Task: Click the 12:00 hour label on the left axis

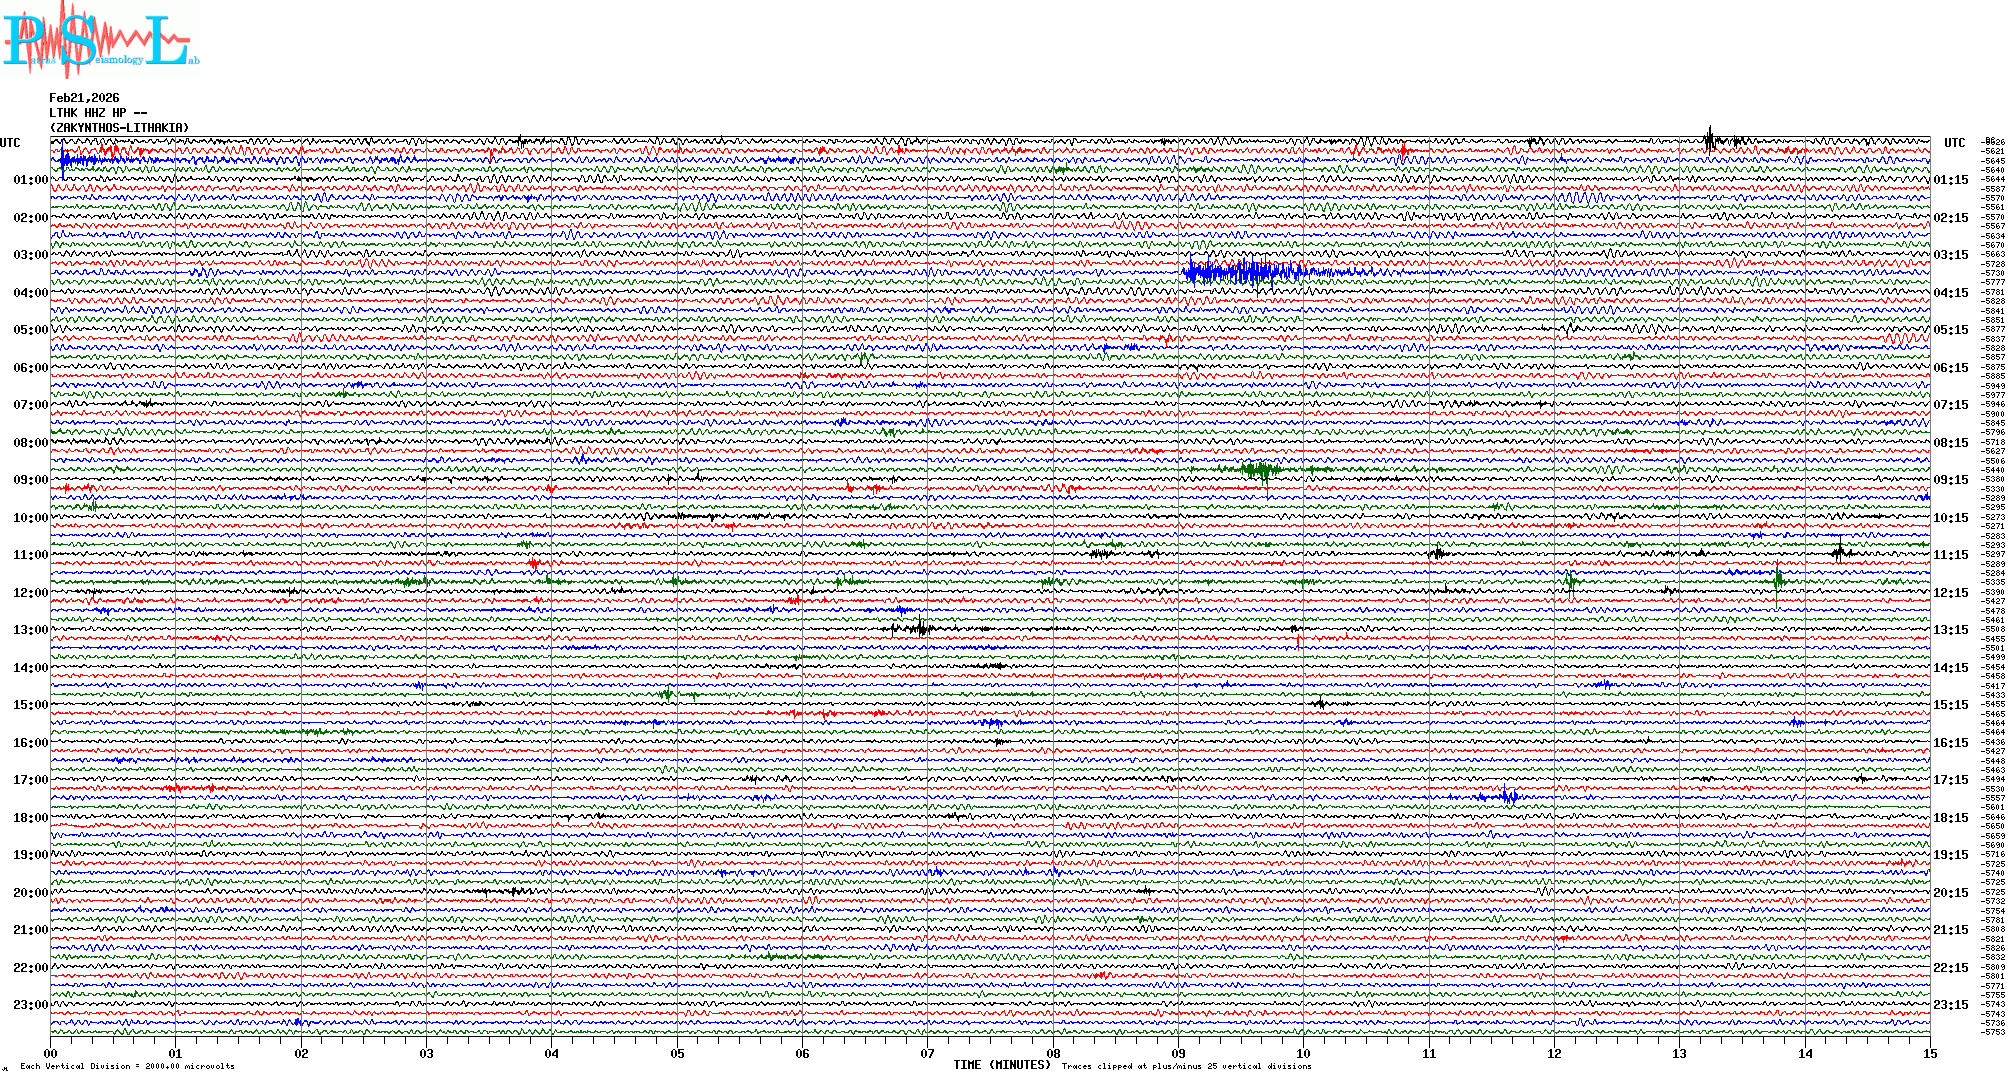Action: (x=30, y=593)
